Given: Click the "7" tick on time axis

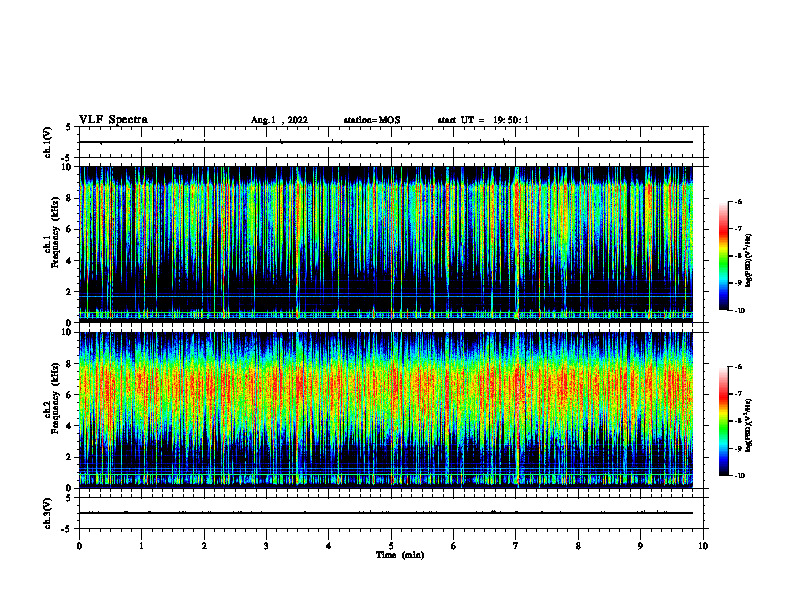Looking at the screenshot, I should coord(516,546).
